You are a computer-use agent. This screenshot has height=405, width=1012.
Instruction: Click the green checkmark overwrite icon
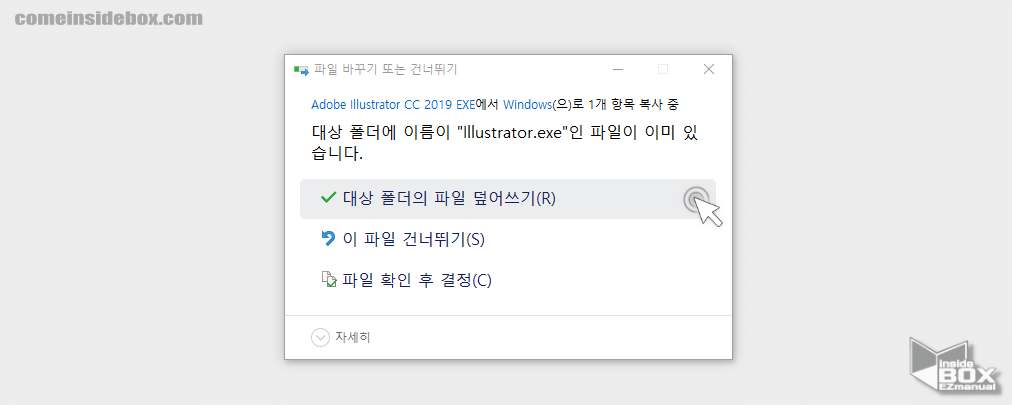328,198
